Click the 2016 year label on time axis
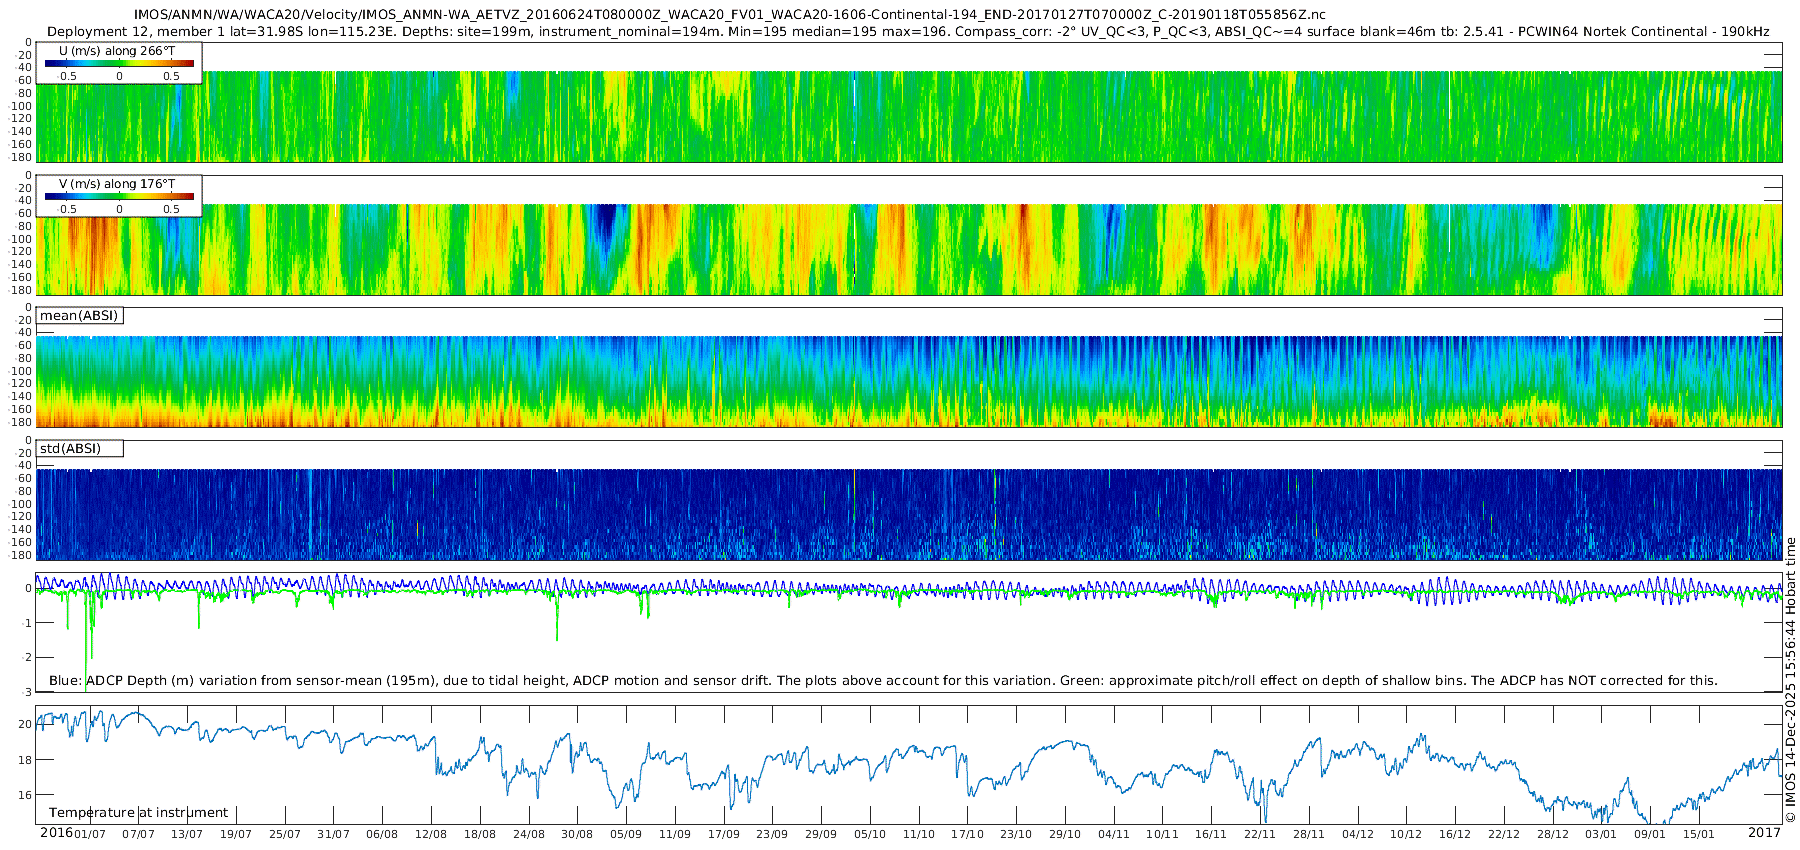Viewport: 1800px width, 850px height. (55, 833)
